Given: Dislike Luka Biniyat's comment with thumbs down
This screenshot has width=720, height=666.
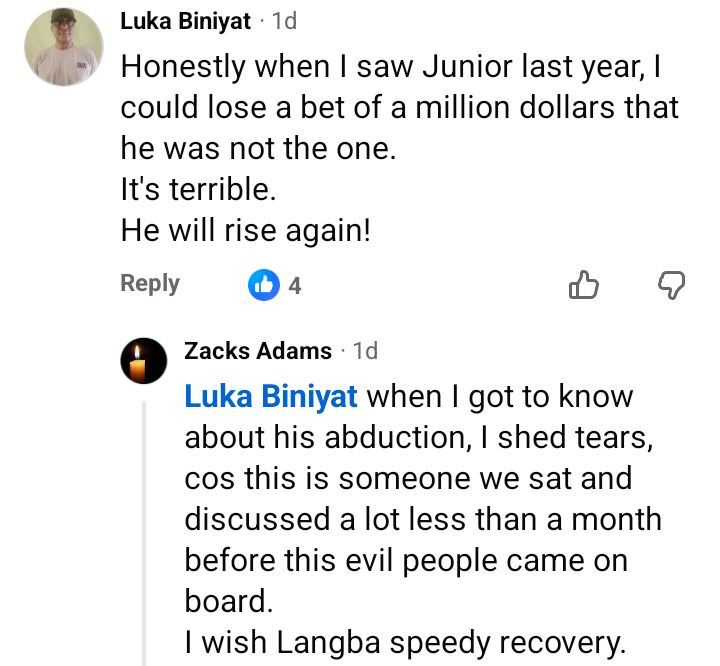Looking at the screenshot, I should pos(672,285).
